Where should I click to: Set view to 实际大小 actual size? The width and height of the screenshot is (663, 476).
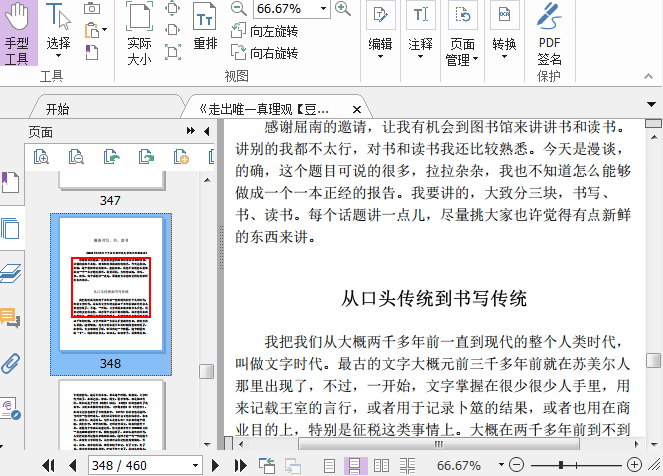pyautogui.click(x=139, y=33)
